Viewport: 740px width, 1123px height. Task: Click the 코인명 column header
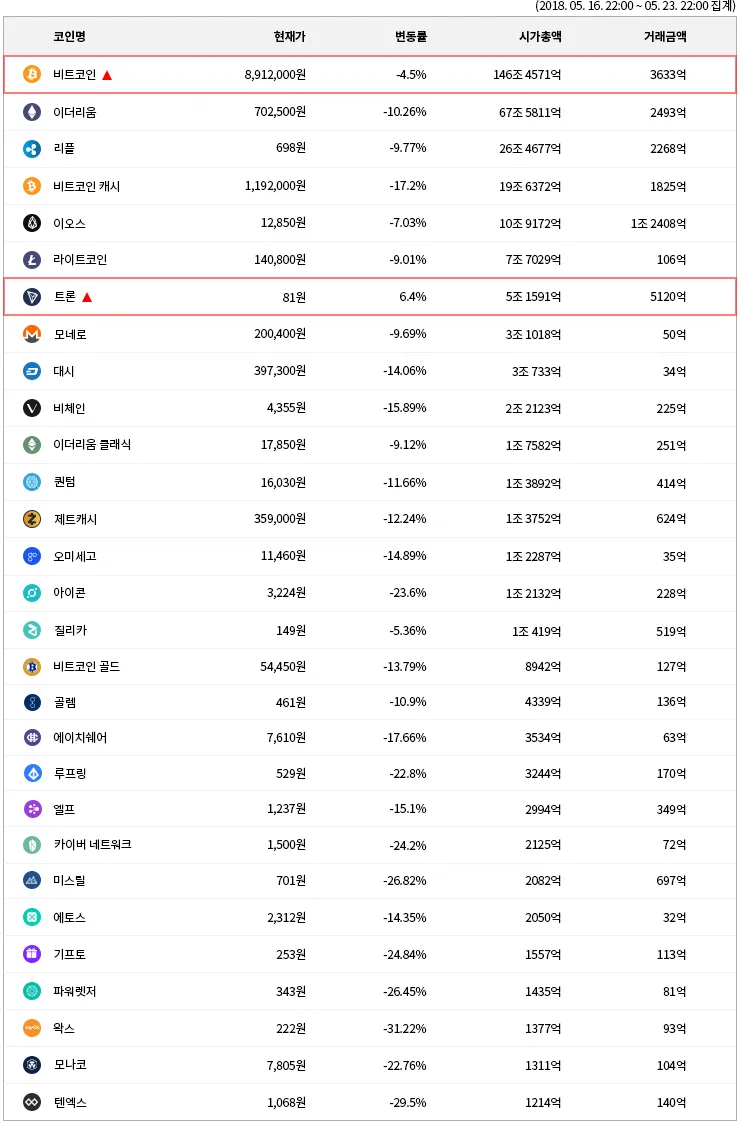[x=69, y=37]
